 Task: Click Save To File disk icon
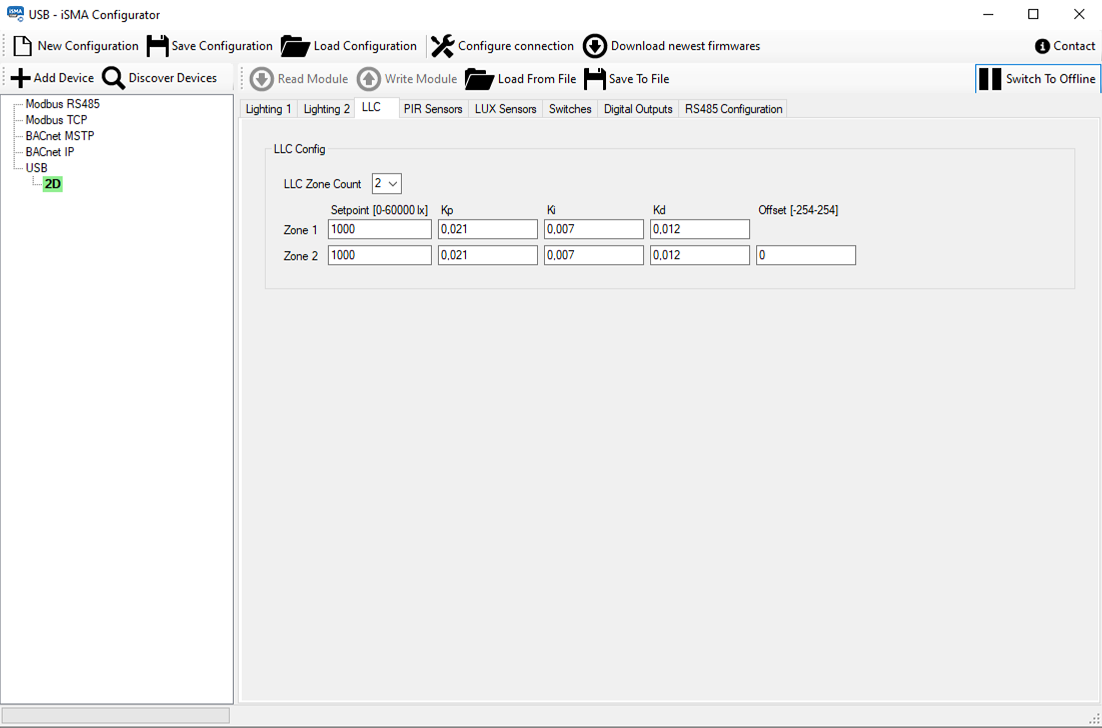coord(595,79)
